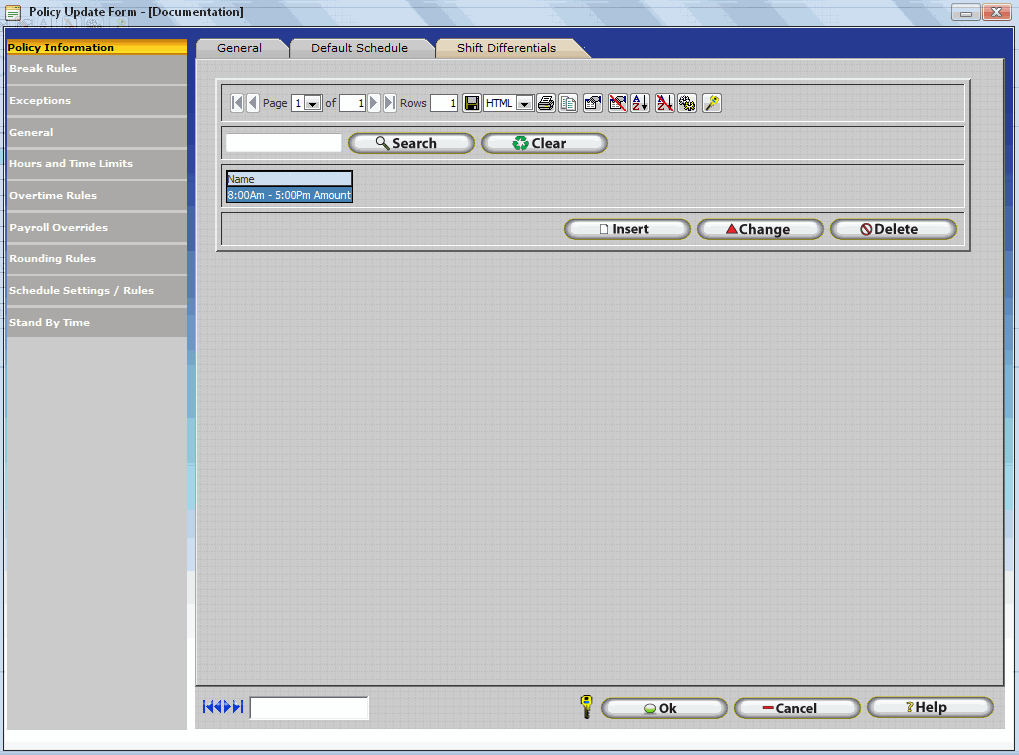
Task: Switch to the Default Schedule tab
Action: click(361, 47)
